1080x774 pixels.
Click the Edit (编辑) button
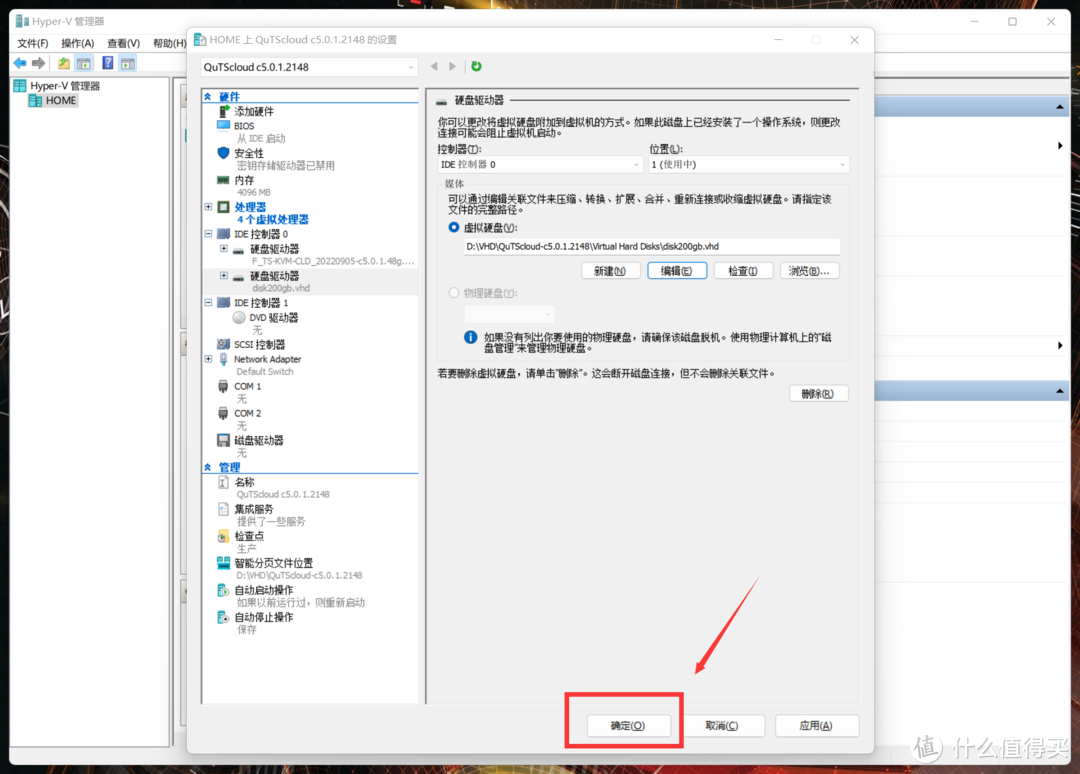tap(676, 271)
